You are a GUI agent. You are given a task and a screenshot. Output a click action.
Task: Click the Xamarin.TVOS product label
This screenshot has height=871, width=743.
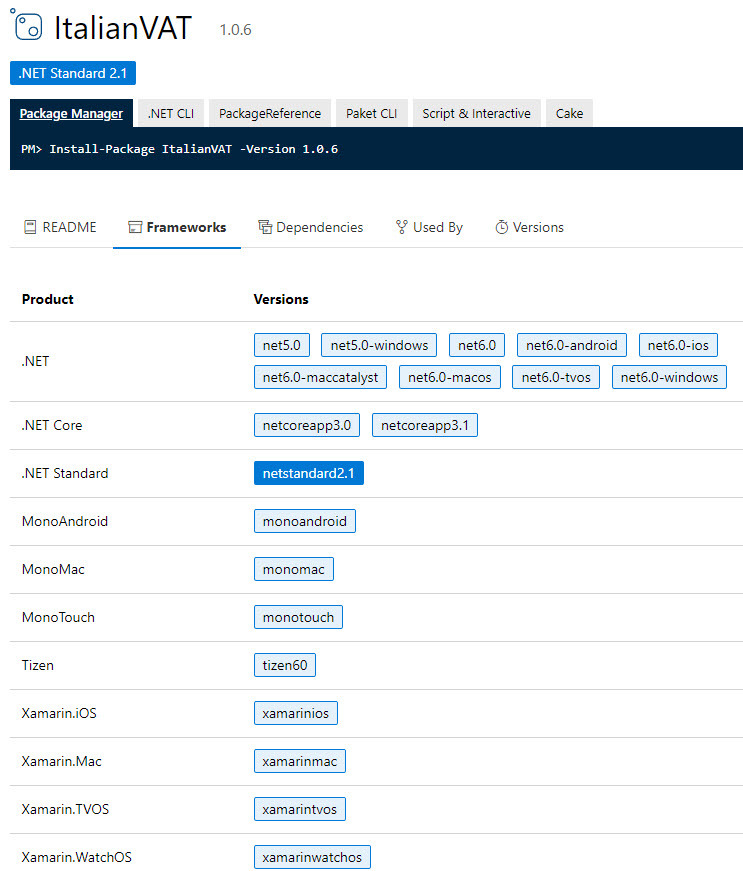(66, 809)
